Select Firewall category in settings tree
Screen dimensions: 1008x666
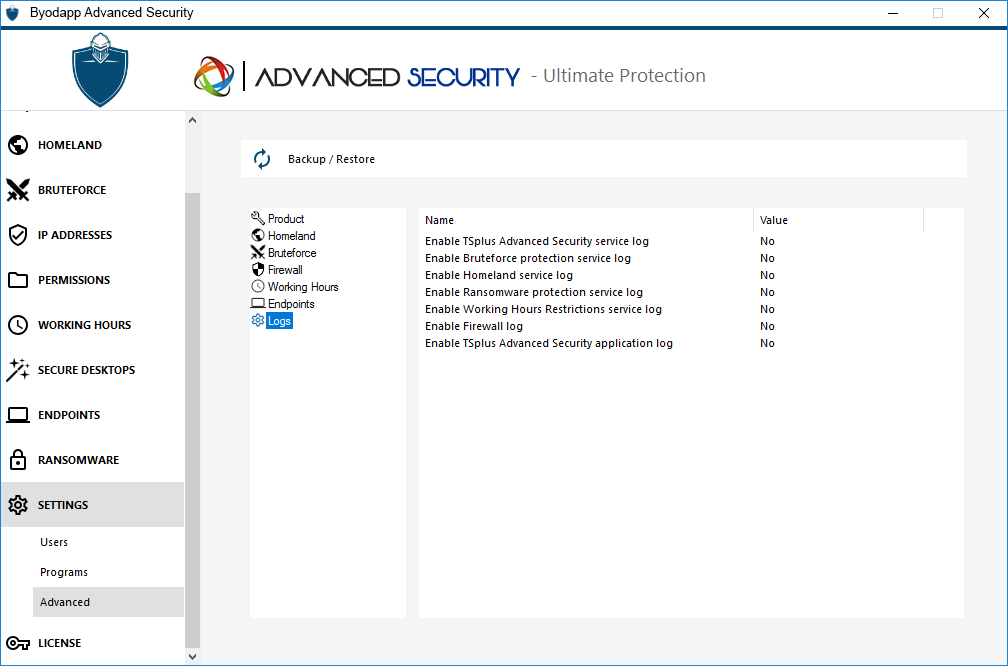[285, 270]
